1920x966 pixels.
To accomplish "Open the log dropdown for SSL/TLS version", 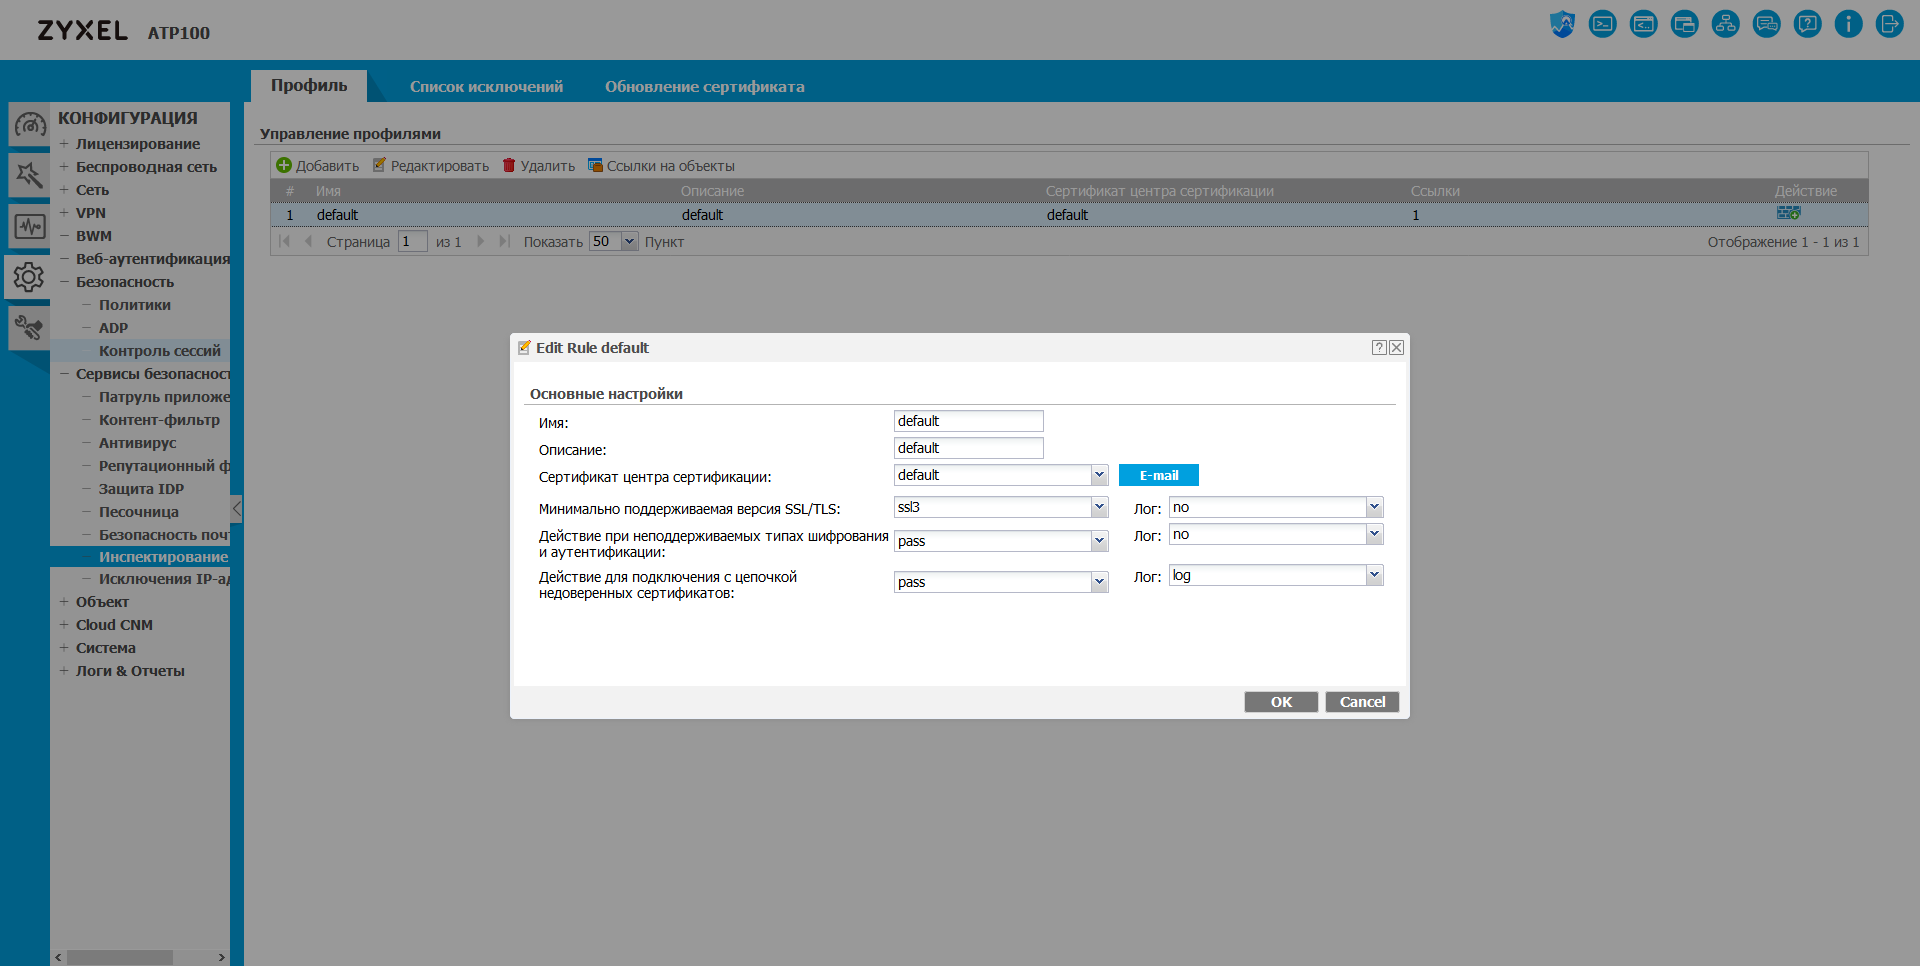I will tap(1374, 507).
